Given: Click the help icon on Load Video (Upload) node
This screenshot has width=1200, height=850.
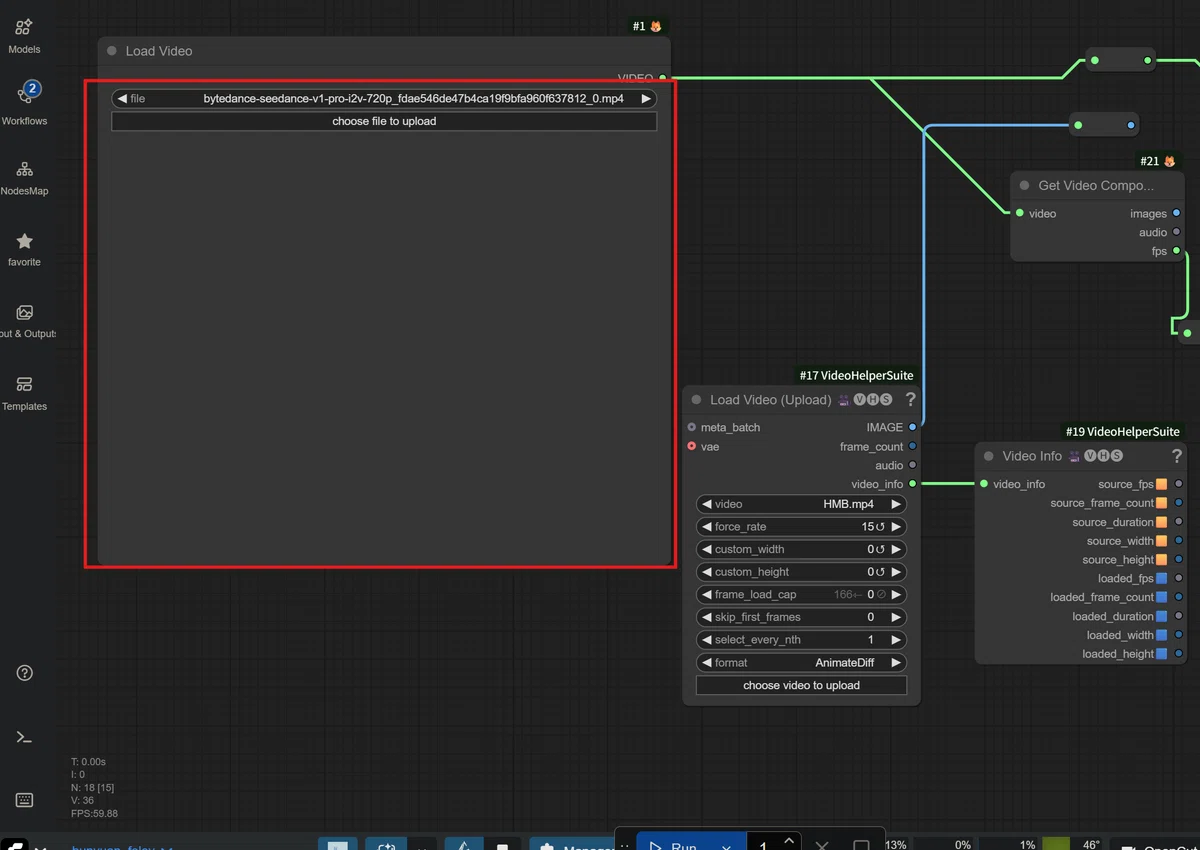Looking at the screenshot, I should click(x=910, y=399).
